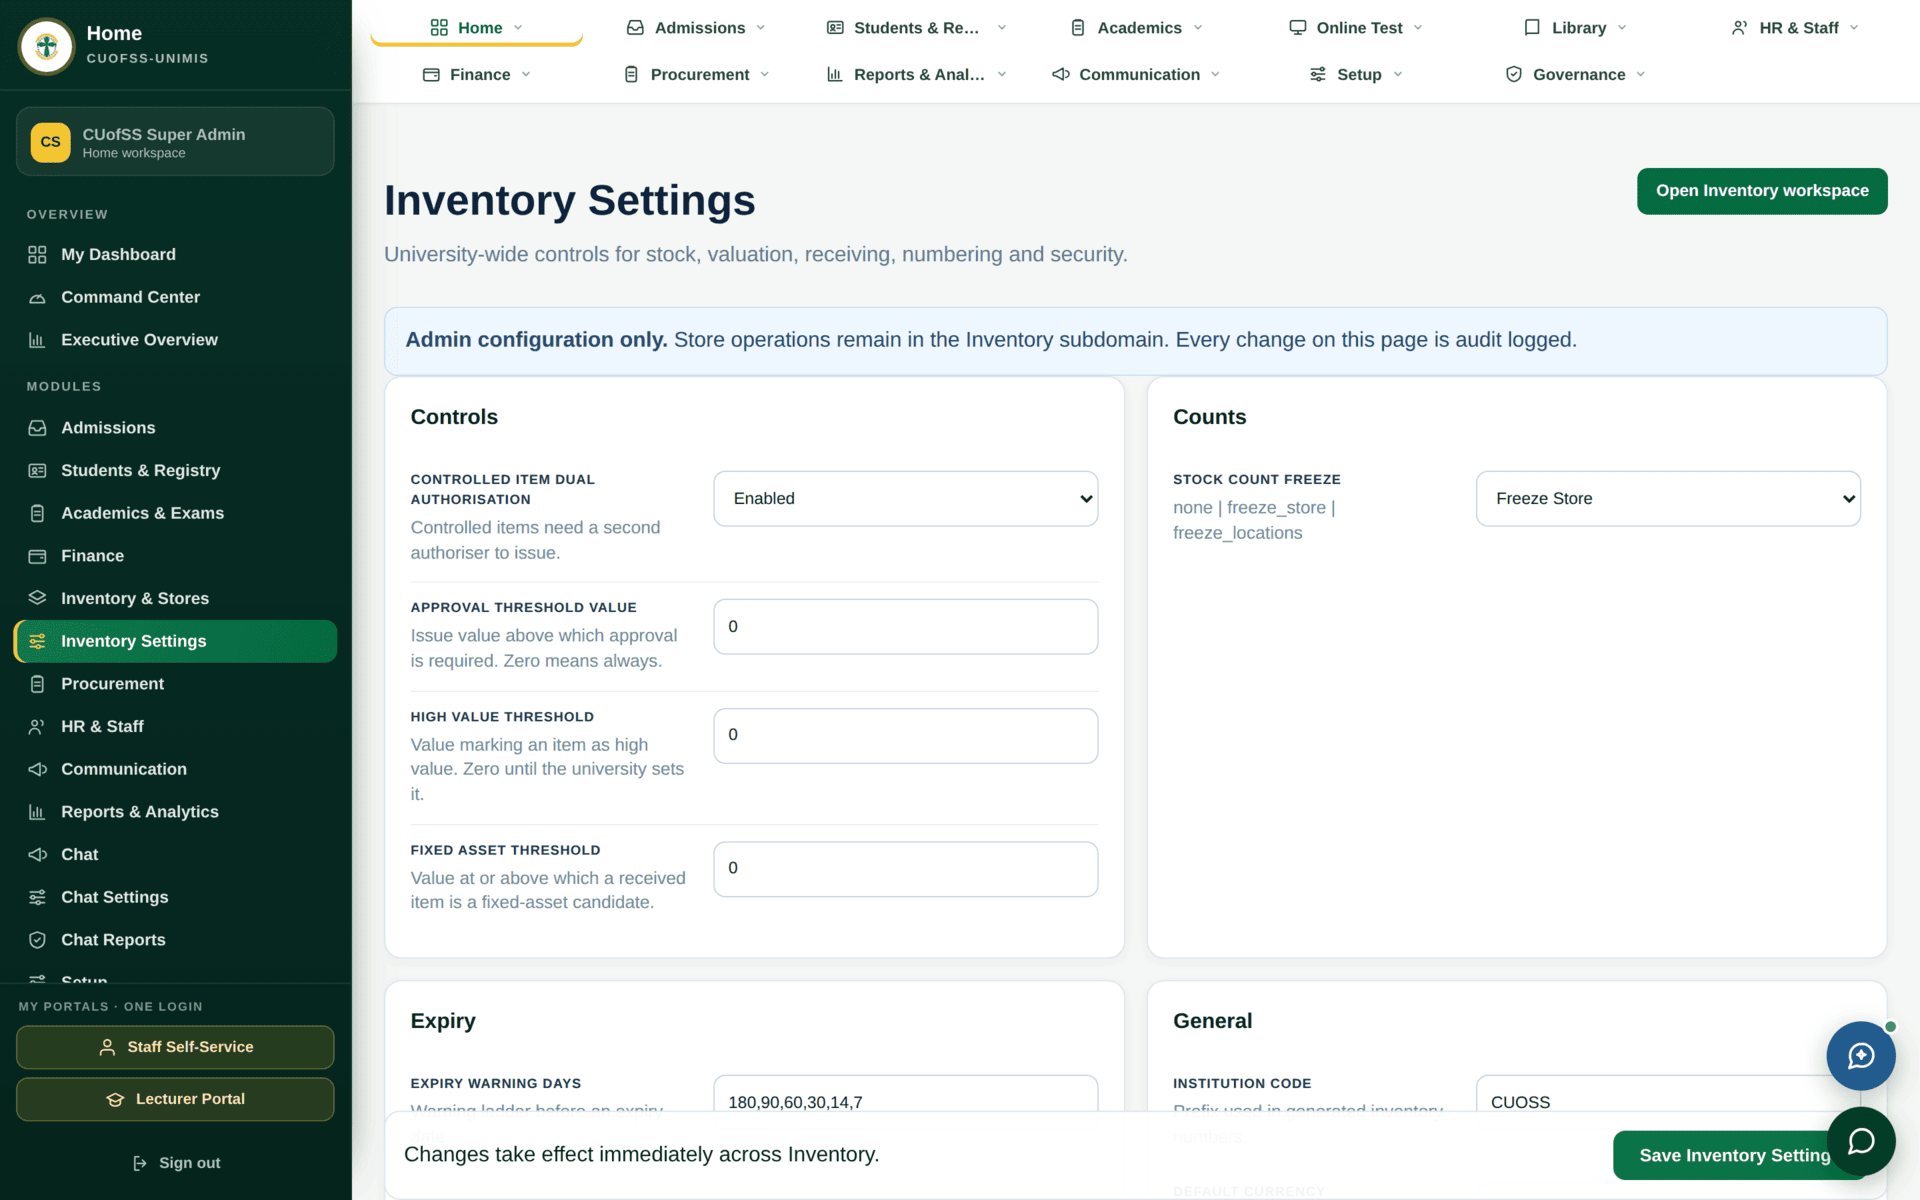Click the Procurement clipboard icon in sidebar
Viewport: 1920px width, 1200px height.
tap(37, 684)
